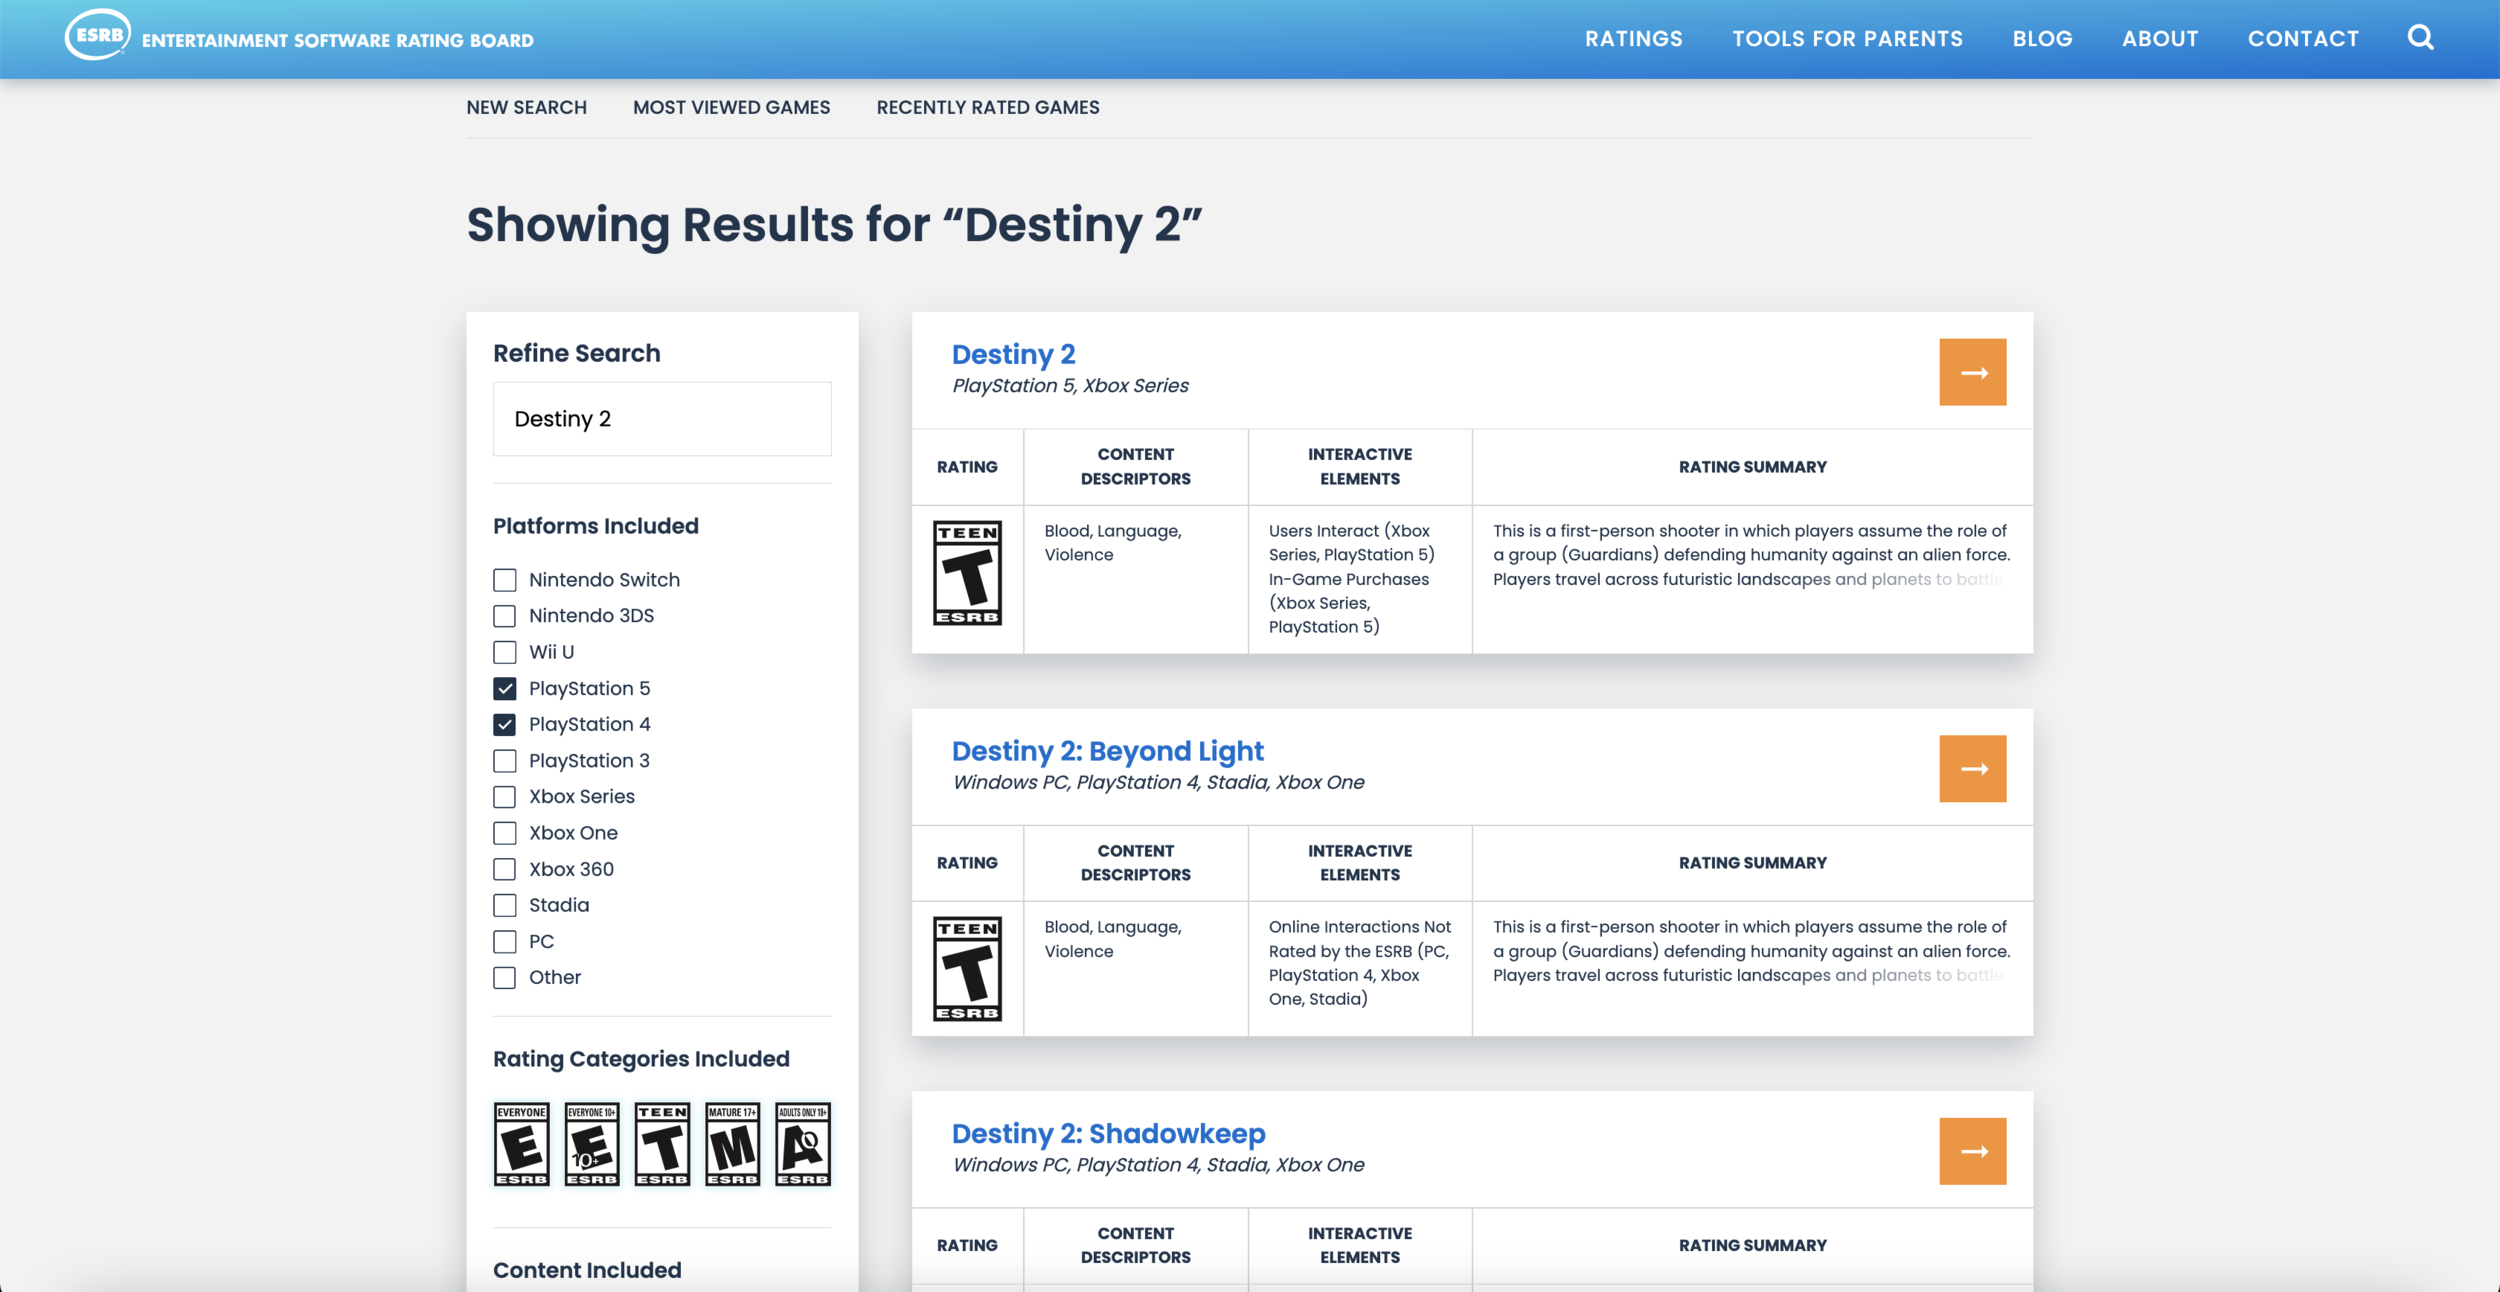
Task: Select the Mature 17+ rating icon
Action: [732, 1144]
